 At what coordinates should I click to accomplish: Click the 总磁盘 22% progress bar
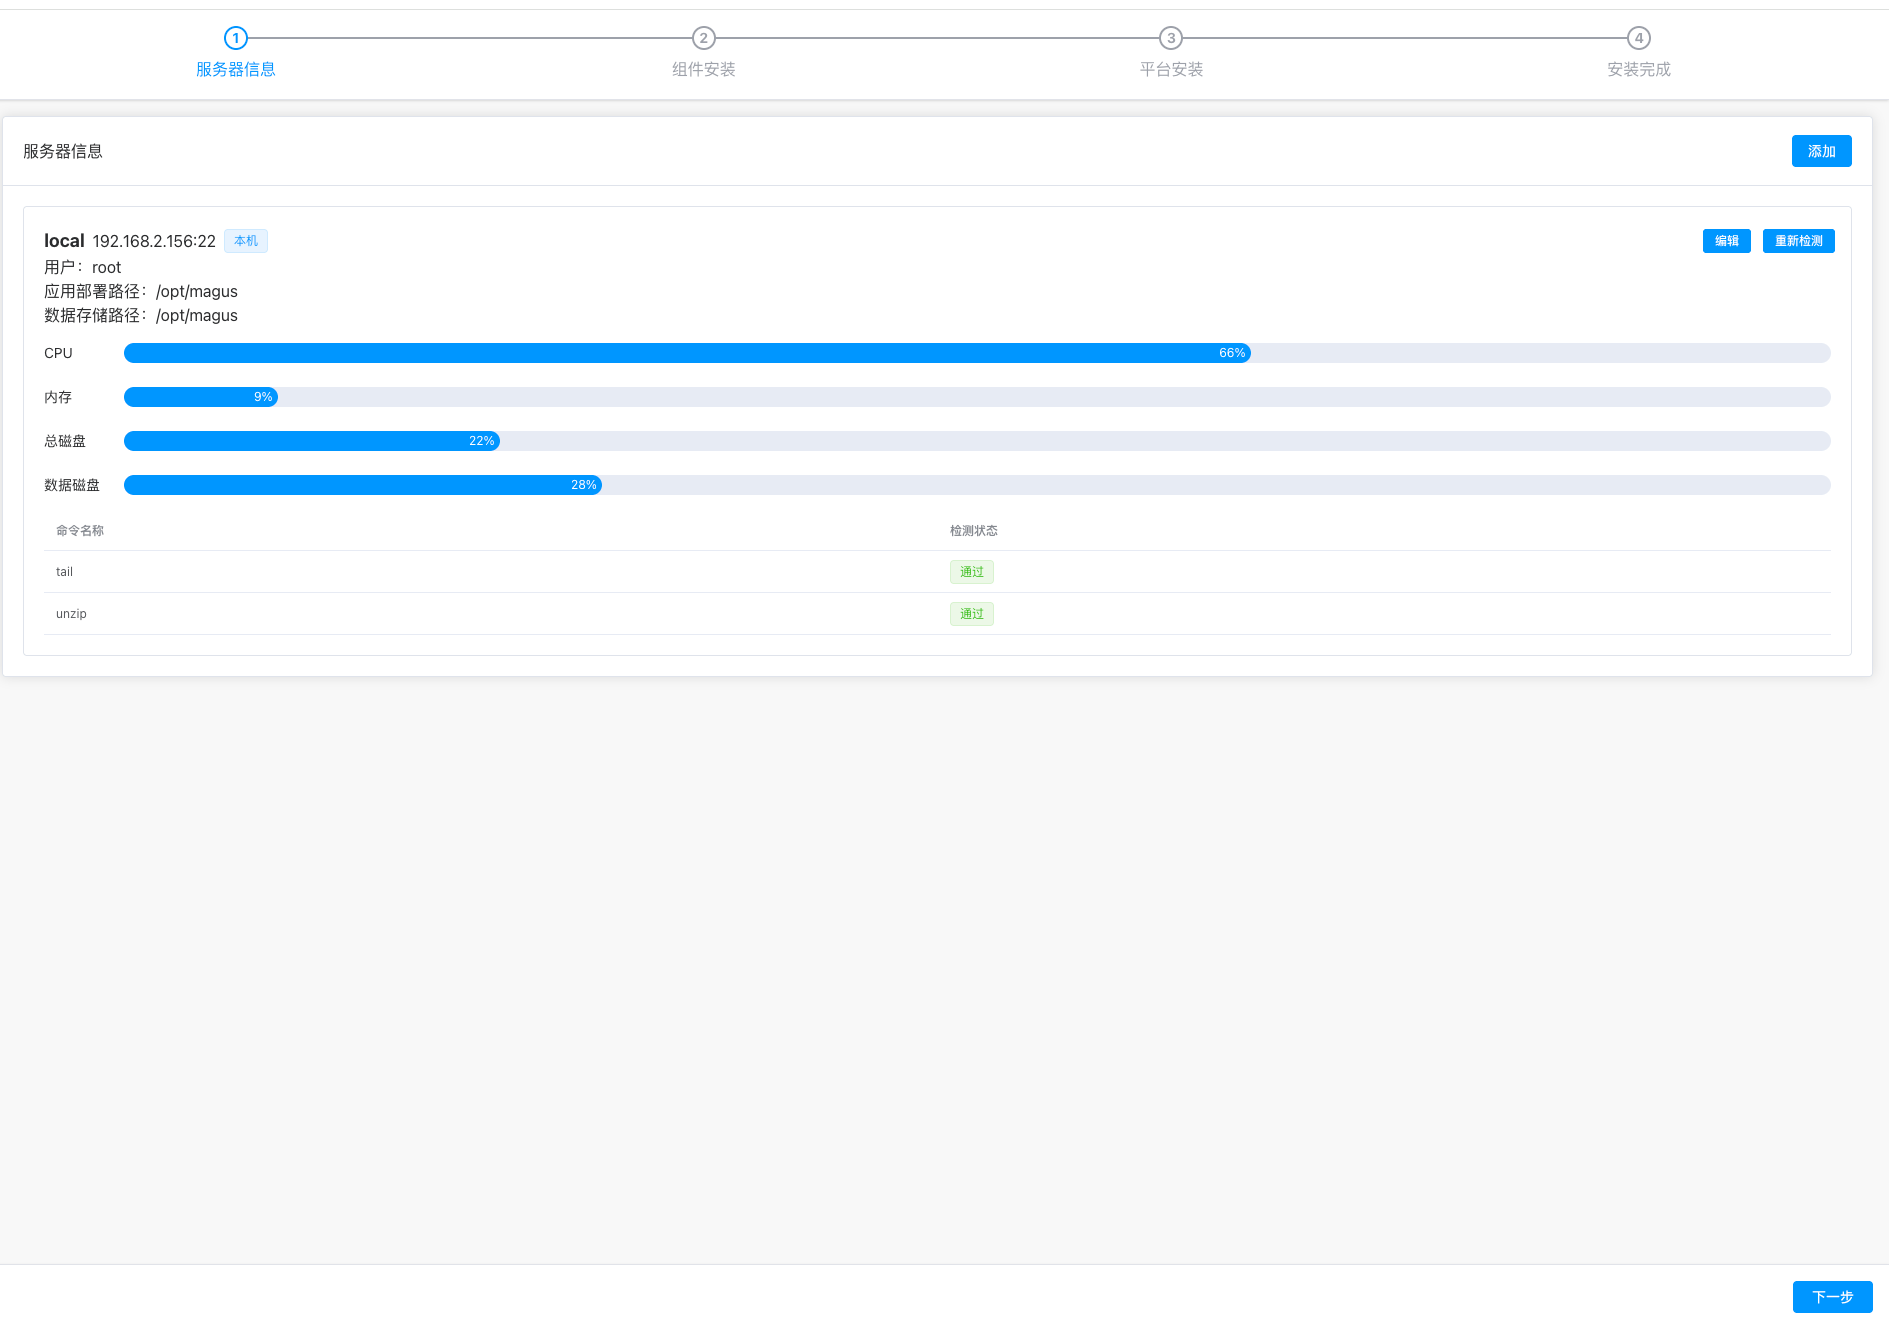(976, 441)
